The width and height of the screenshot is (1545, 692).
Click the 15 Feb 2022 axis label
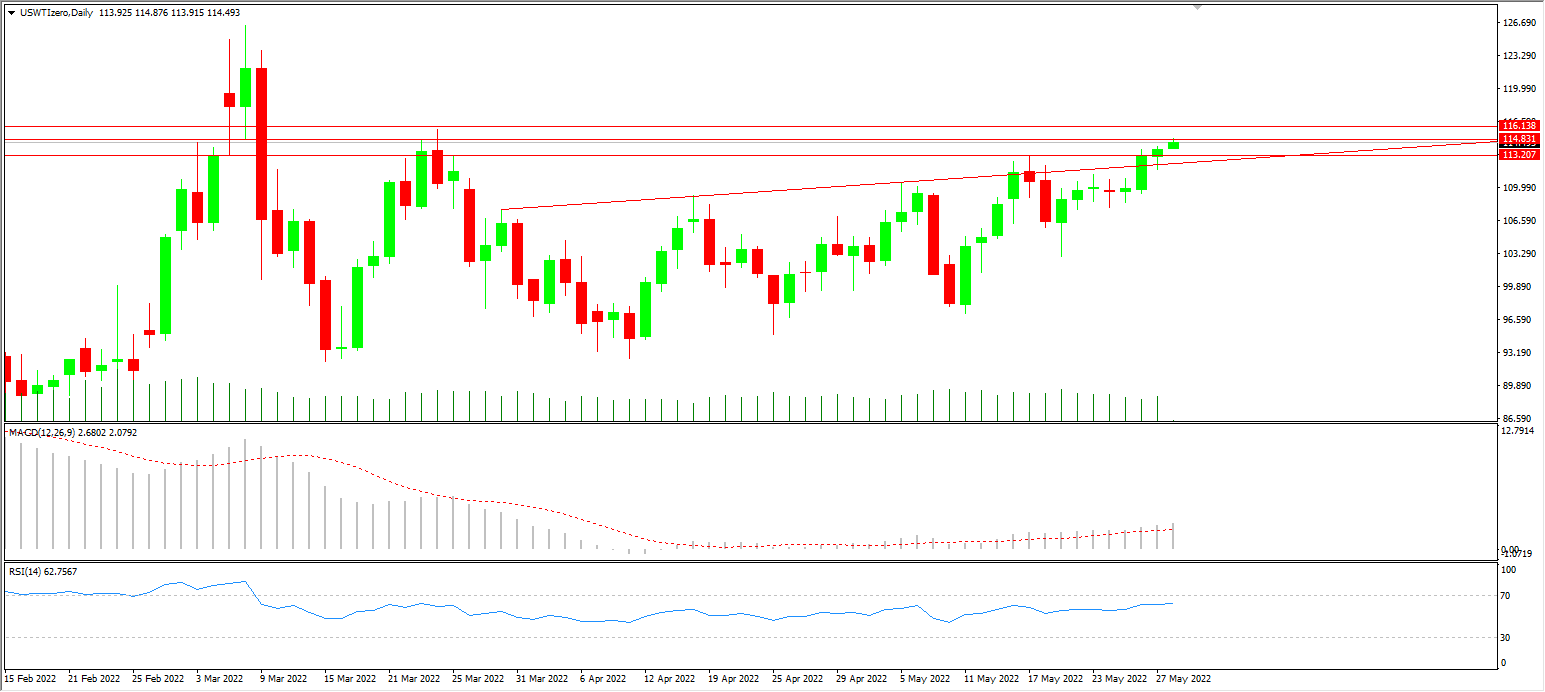click(30, 679)
